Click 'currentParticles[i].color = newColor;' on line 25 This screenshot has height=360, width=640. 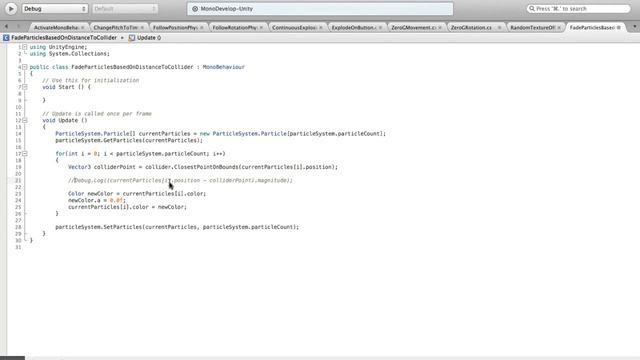127,207
